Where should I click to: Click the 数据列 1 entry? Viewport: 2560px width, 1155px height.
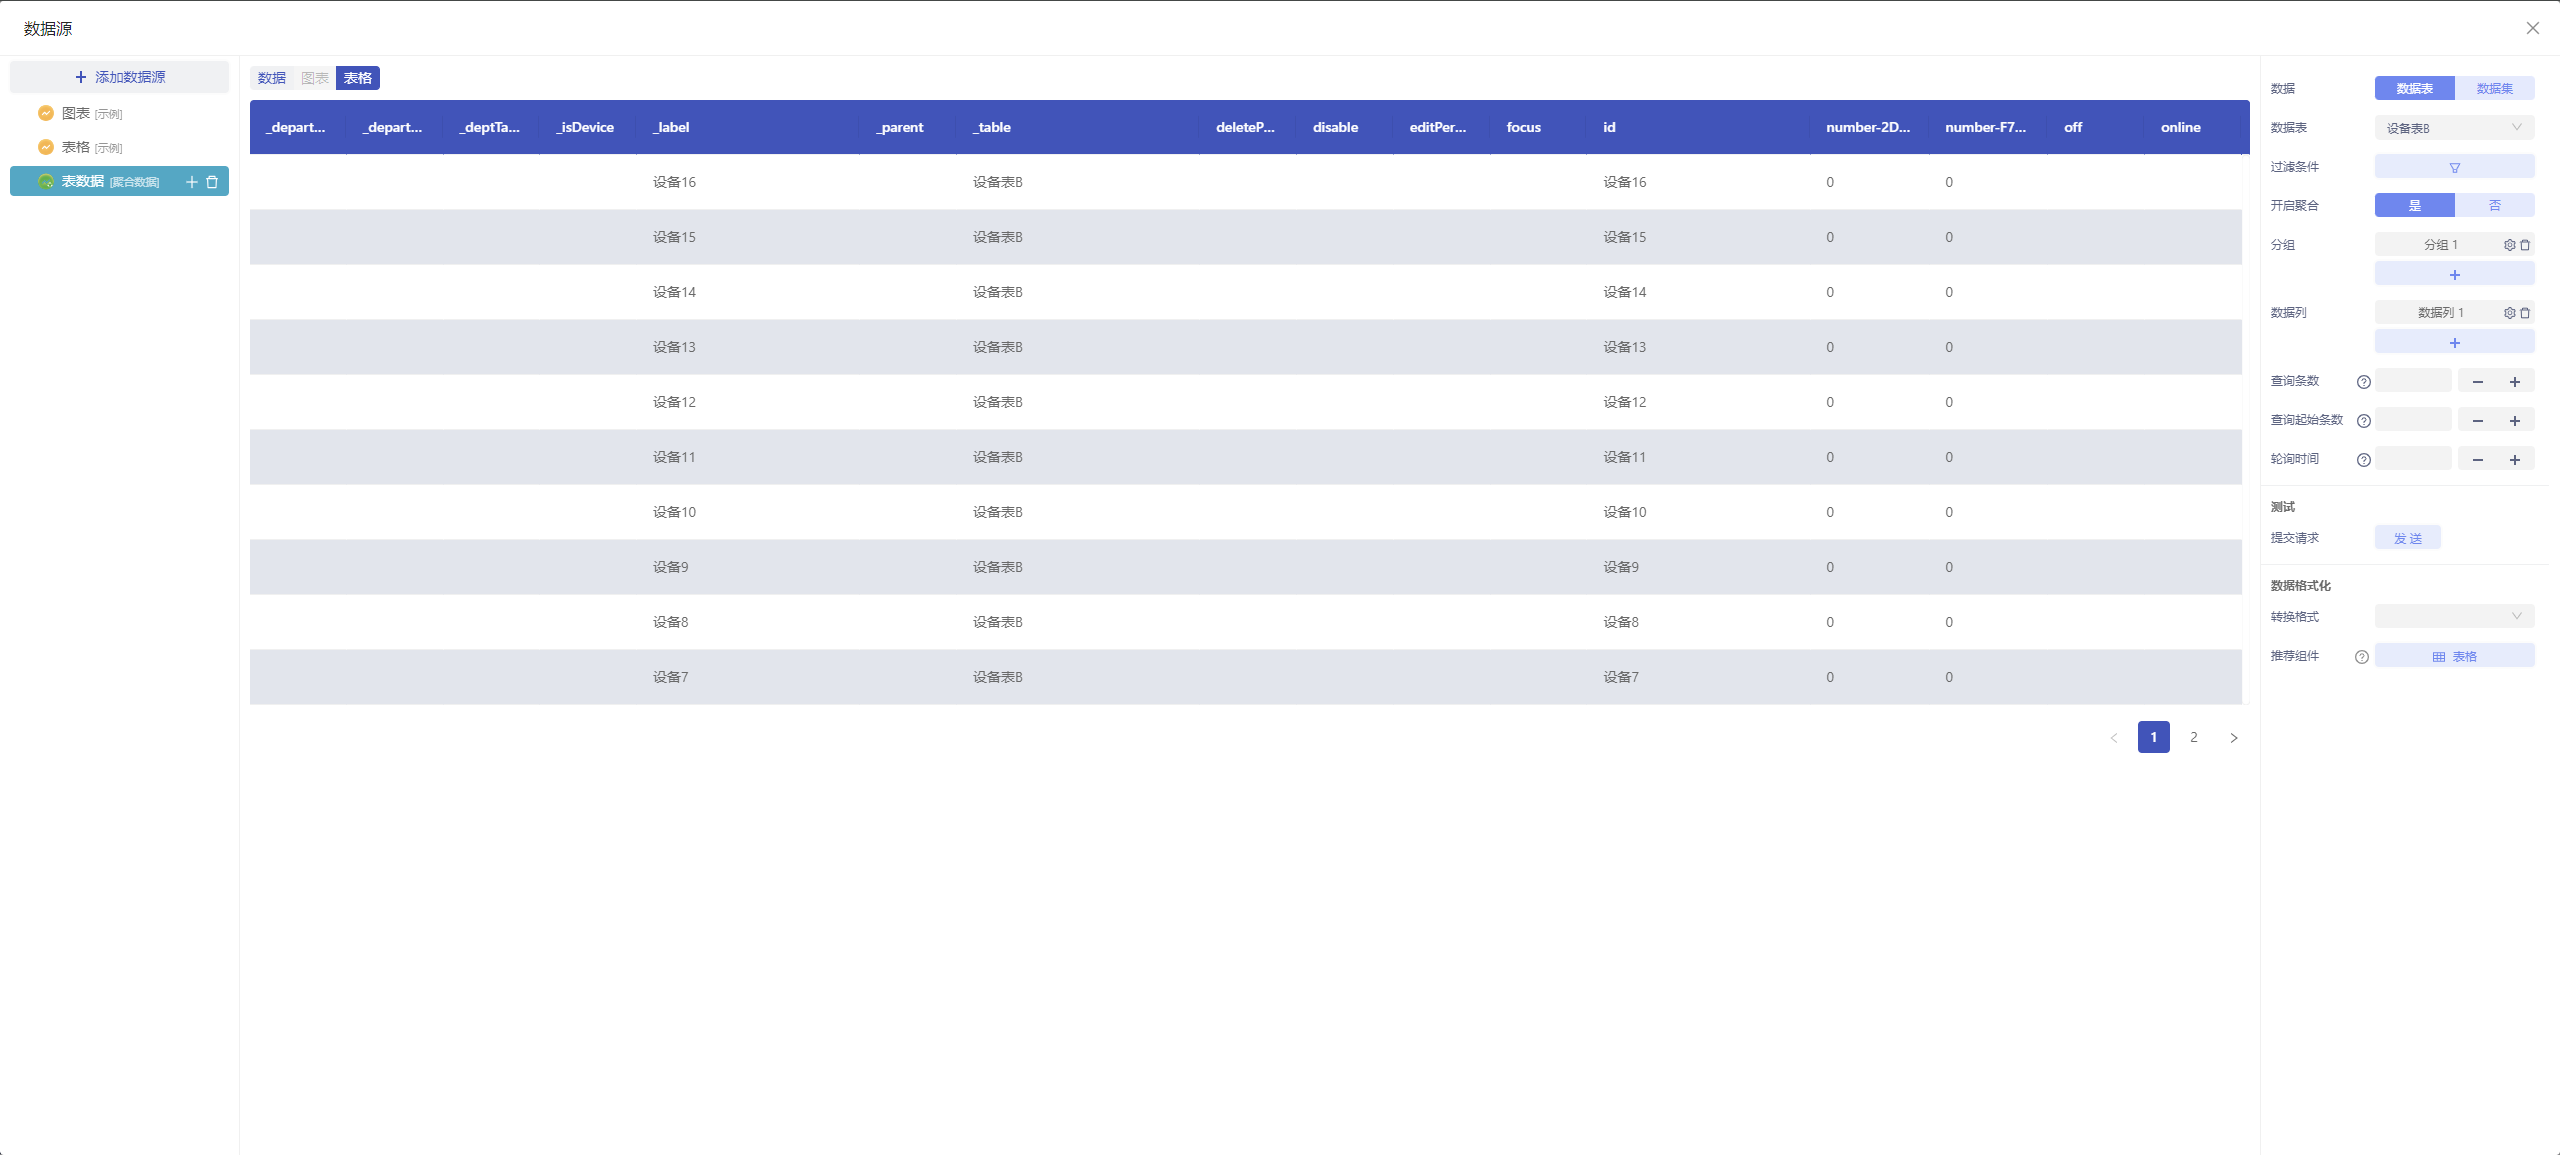[2440, 313]
